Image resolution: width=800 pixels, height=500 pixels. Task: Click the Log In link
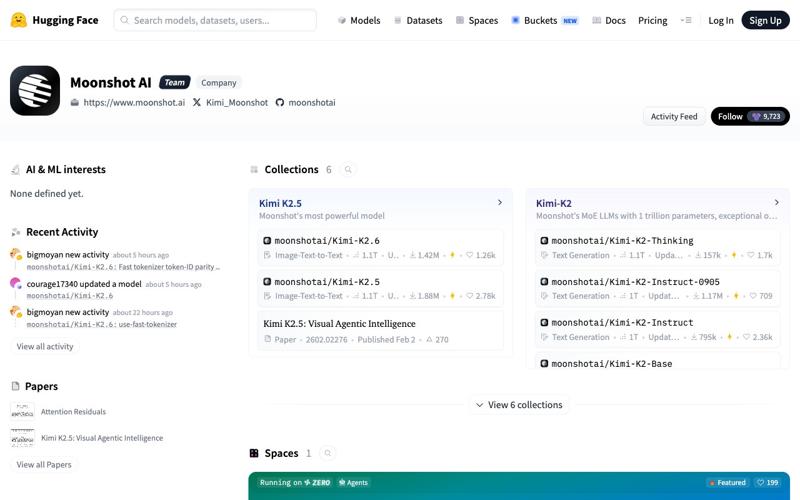720,20
